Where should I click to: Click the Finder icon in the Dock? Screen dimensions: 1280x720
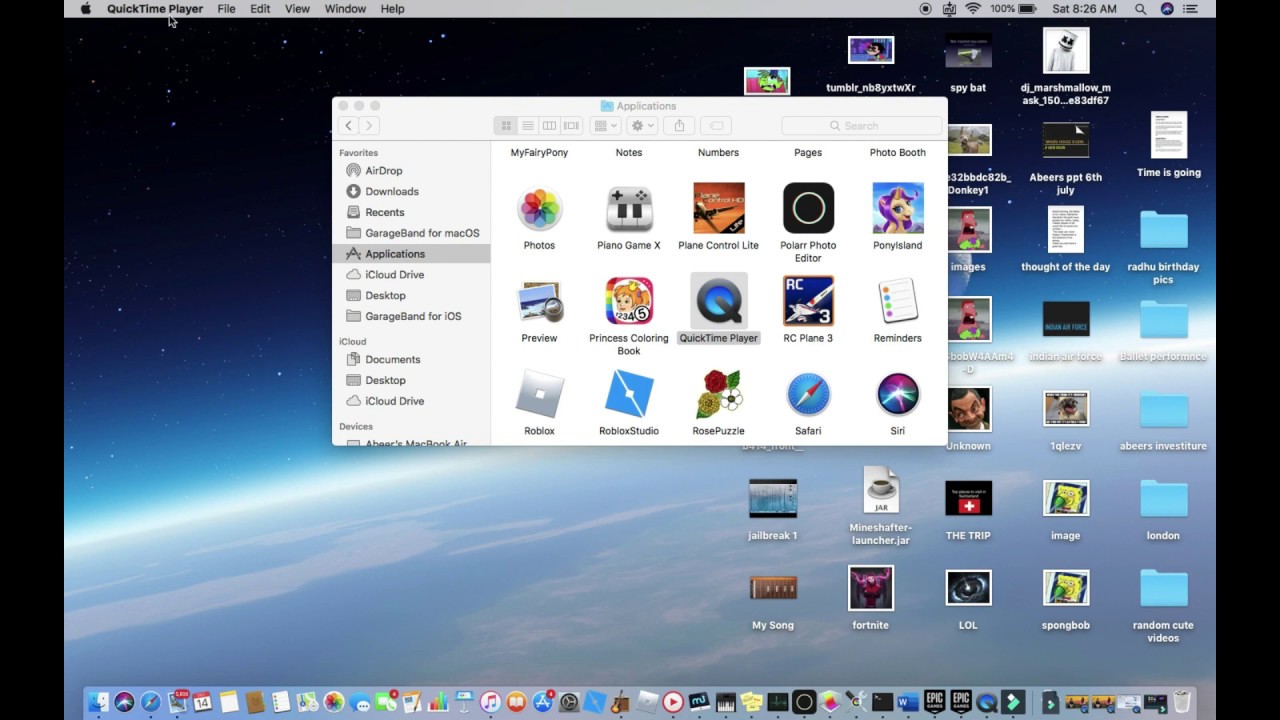pos(99,702)
